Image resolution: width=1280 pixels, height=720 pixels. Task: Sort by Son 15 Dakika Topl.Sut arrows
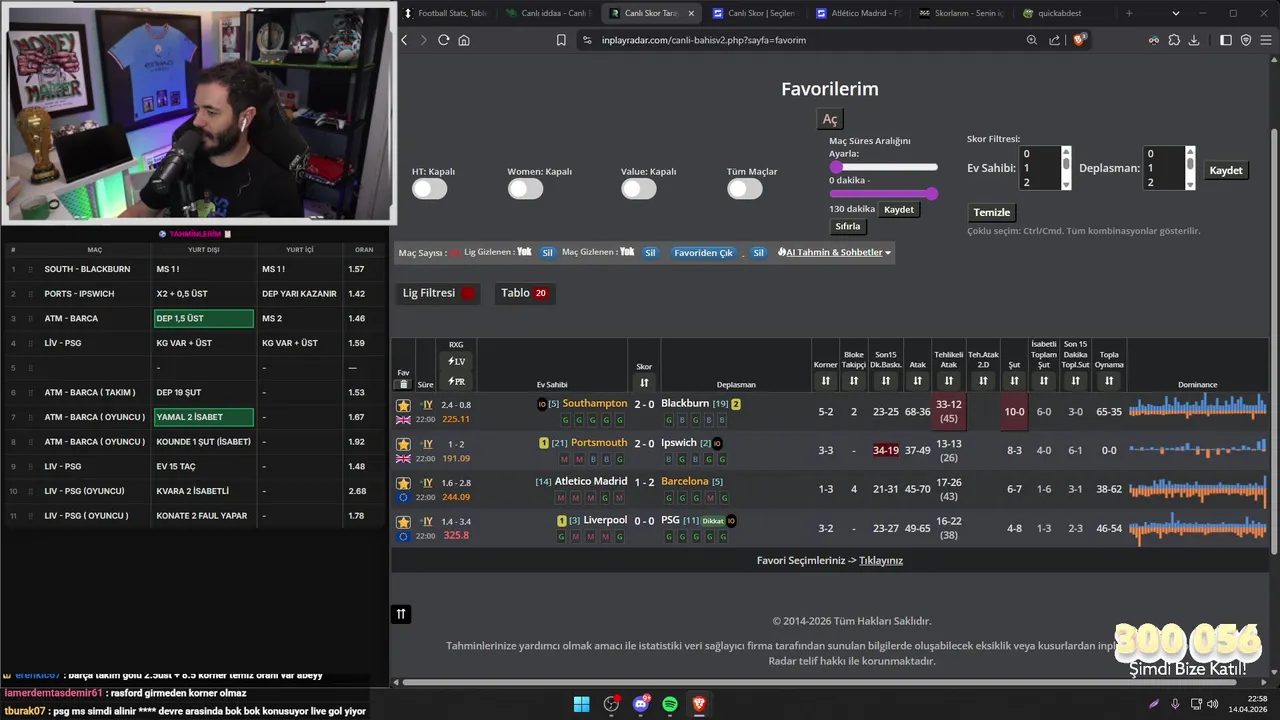pyautogui.click(x=1075, y=381)
